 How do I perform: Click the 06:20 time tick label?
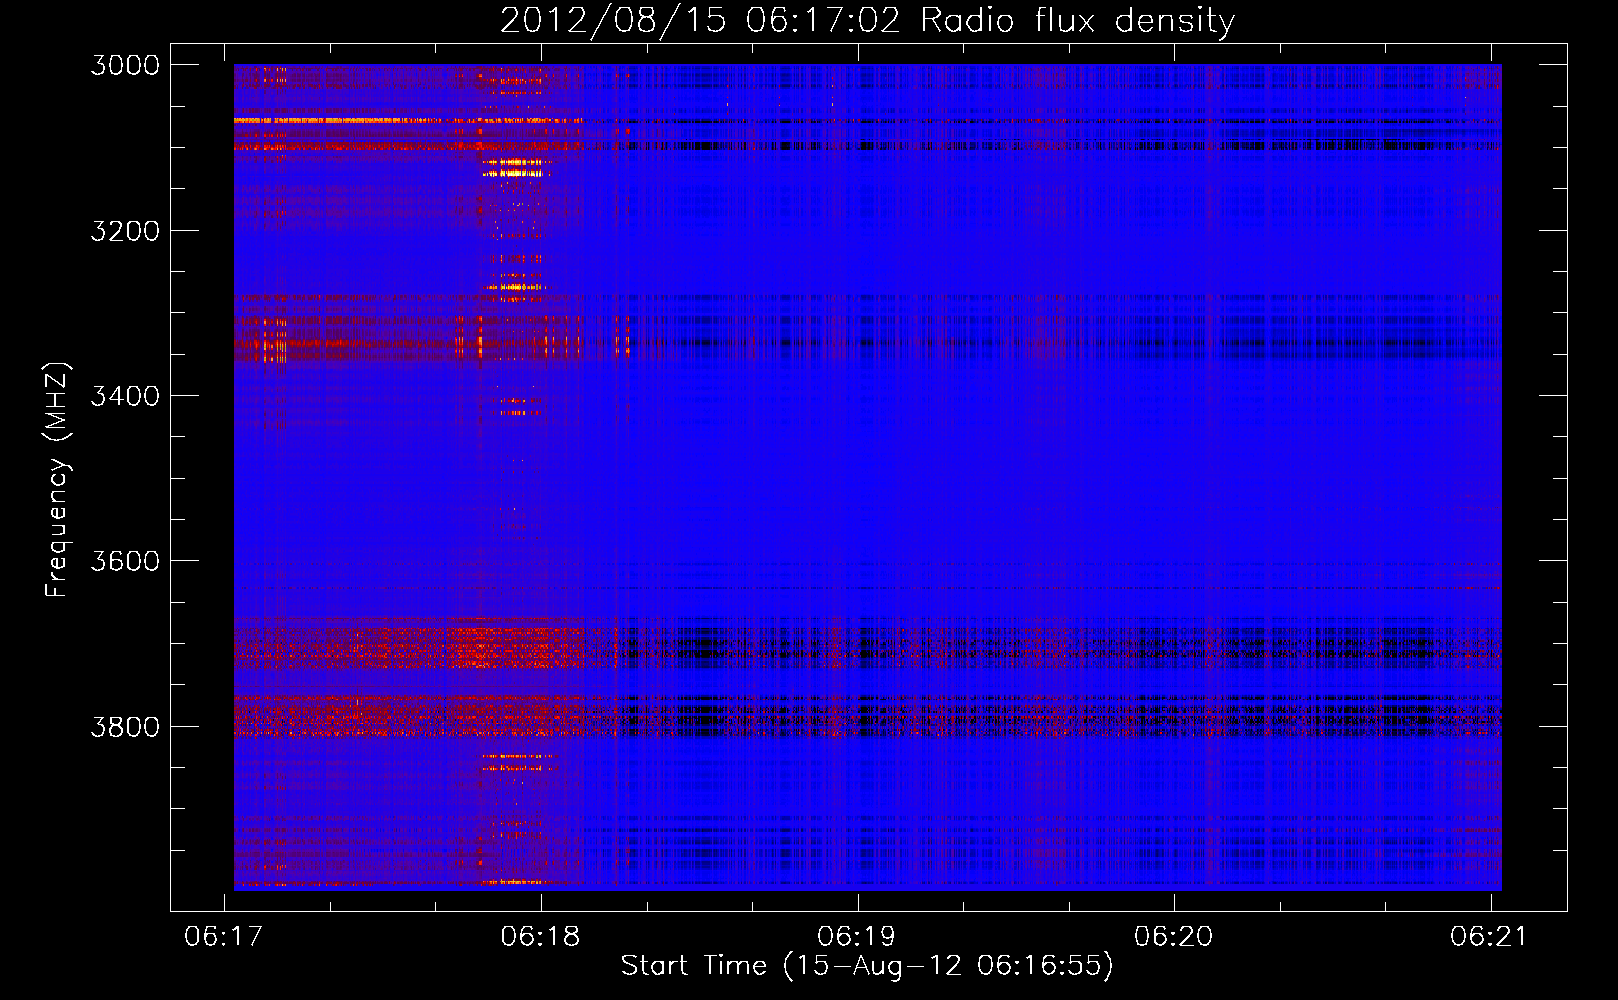[x=1174, y=936]
